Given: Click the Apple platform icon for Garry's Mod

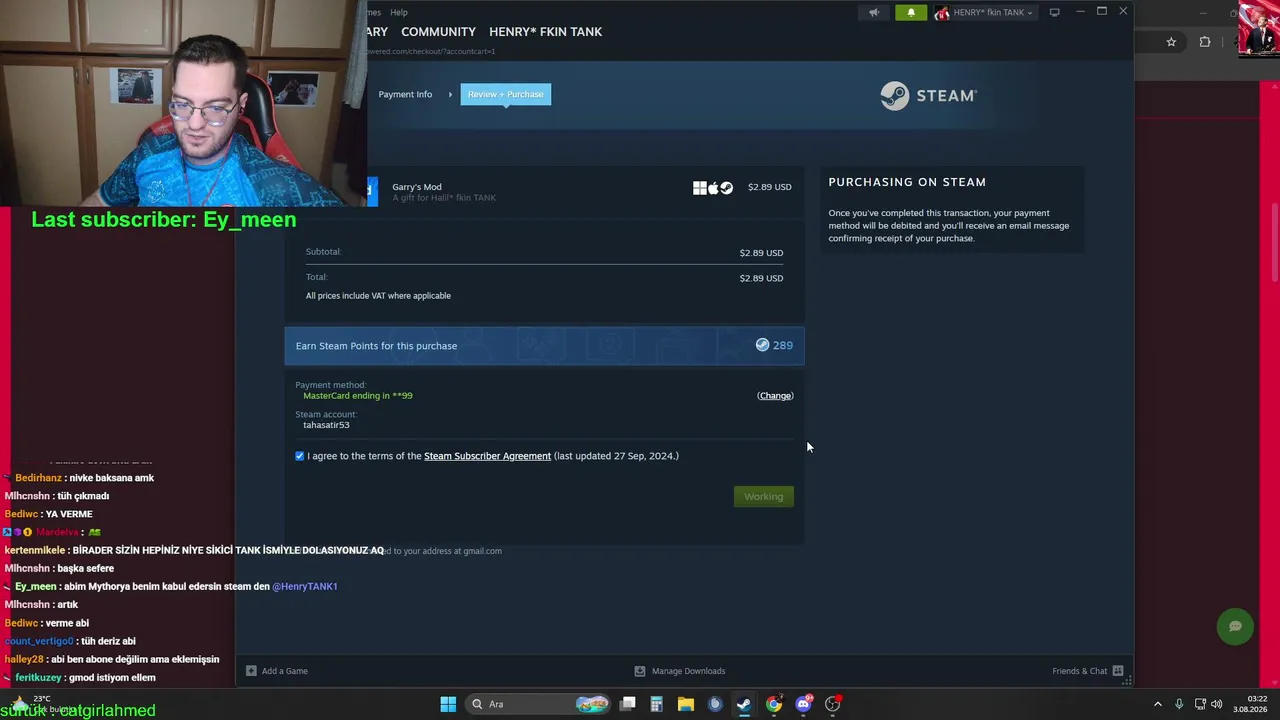Looking at the screenshot, I should [713, 187].
